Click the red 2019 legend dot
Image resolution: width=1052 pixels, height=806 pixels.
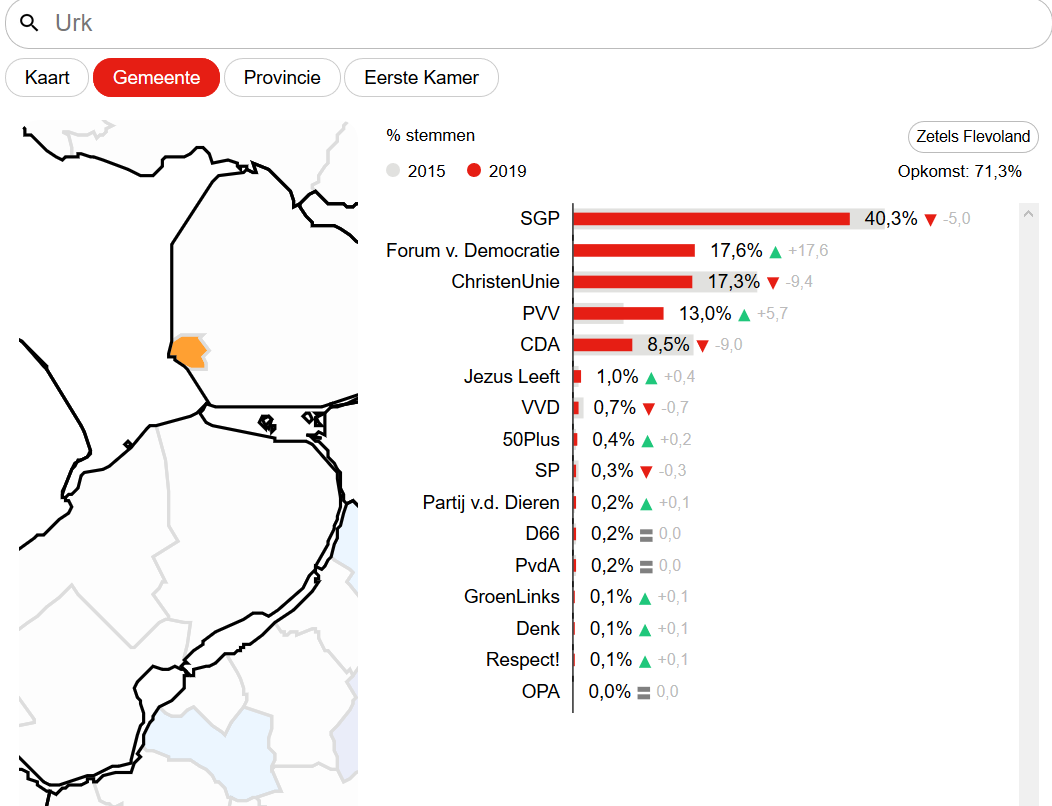[474, 170]
